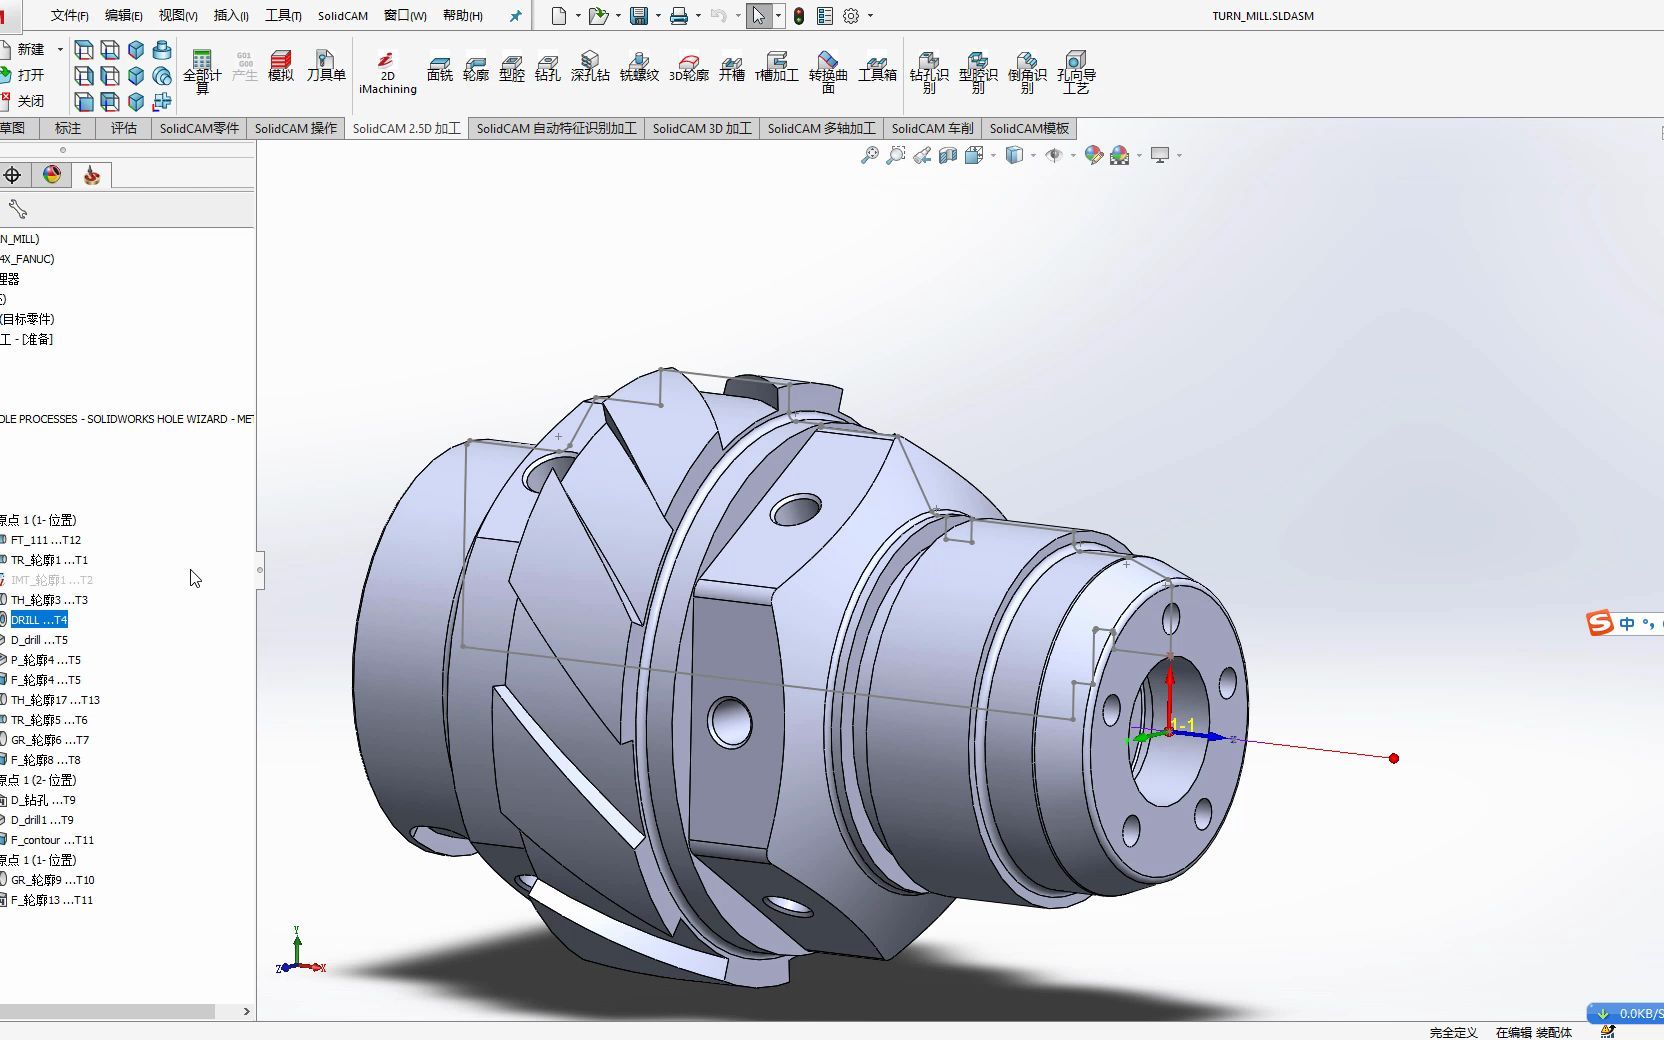The height and width of the screenshot is (1040, 1664).
Task: Click the 全部计算 calculate-all icon
Action: pos(202,72)
